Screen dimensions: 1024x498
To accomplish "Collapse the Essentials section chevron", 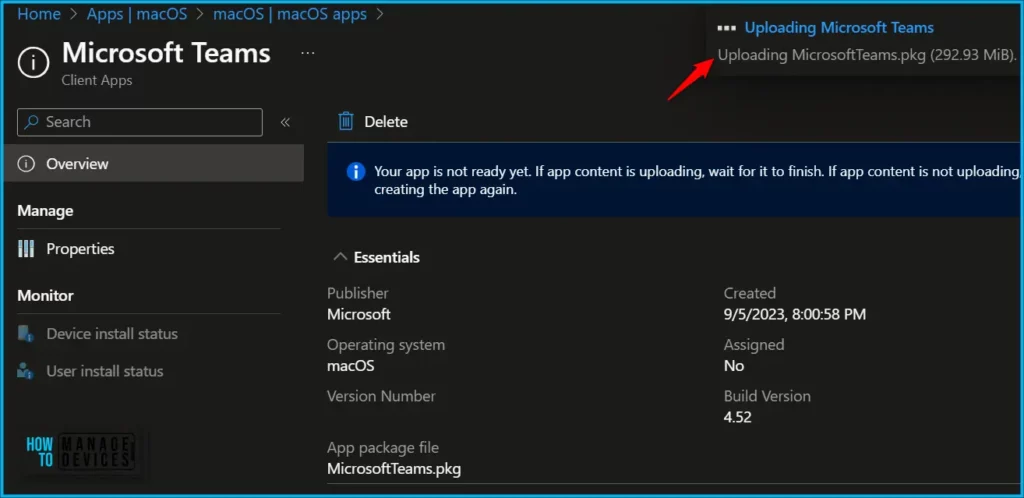I will coord(340,257).
